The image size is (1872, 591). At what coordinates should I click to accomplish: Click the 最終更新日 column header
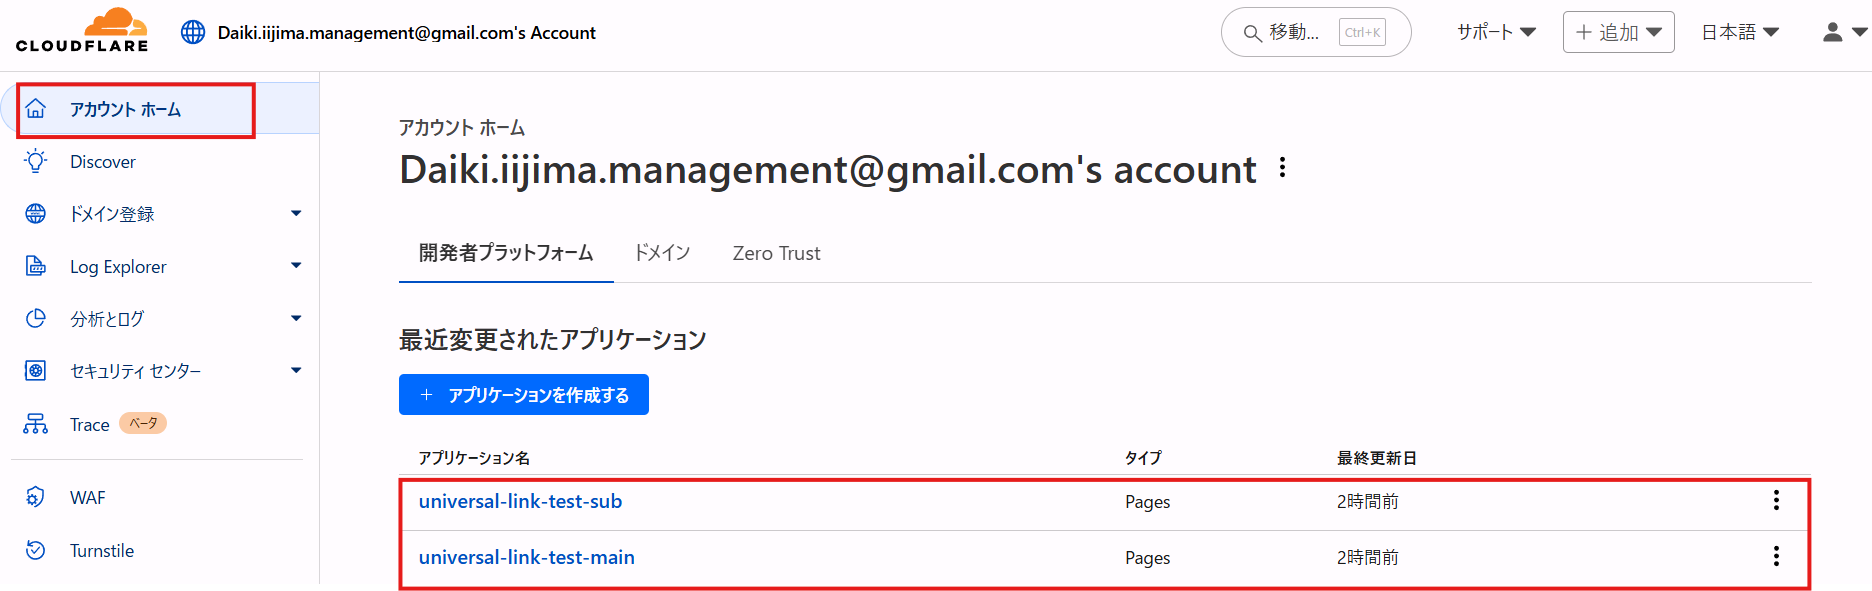point(1377,458)
